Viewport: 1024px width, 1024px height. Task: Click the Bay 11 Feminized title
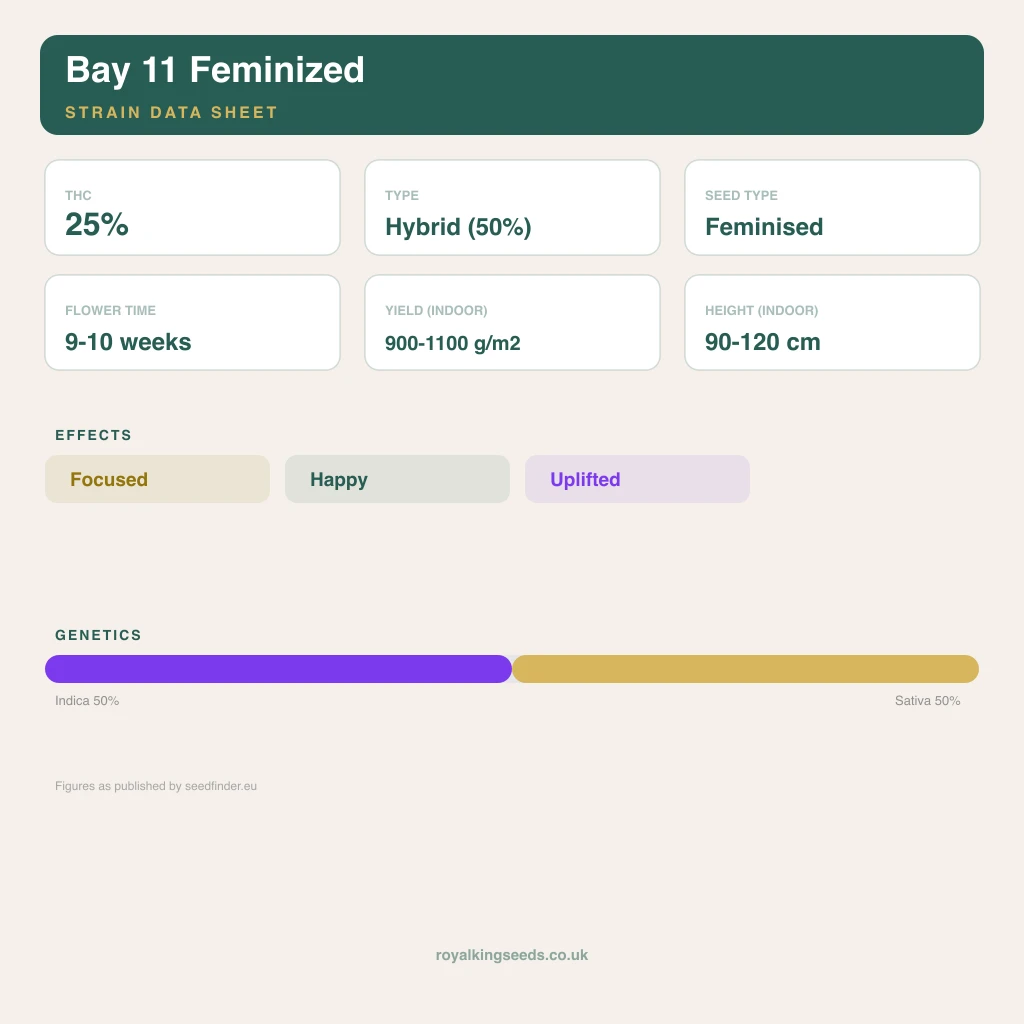[215, 70]
